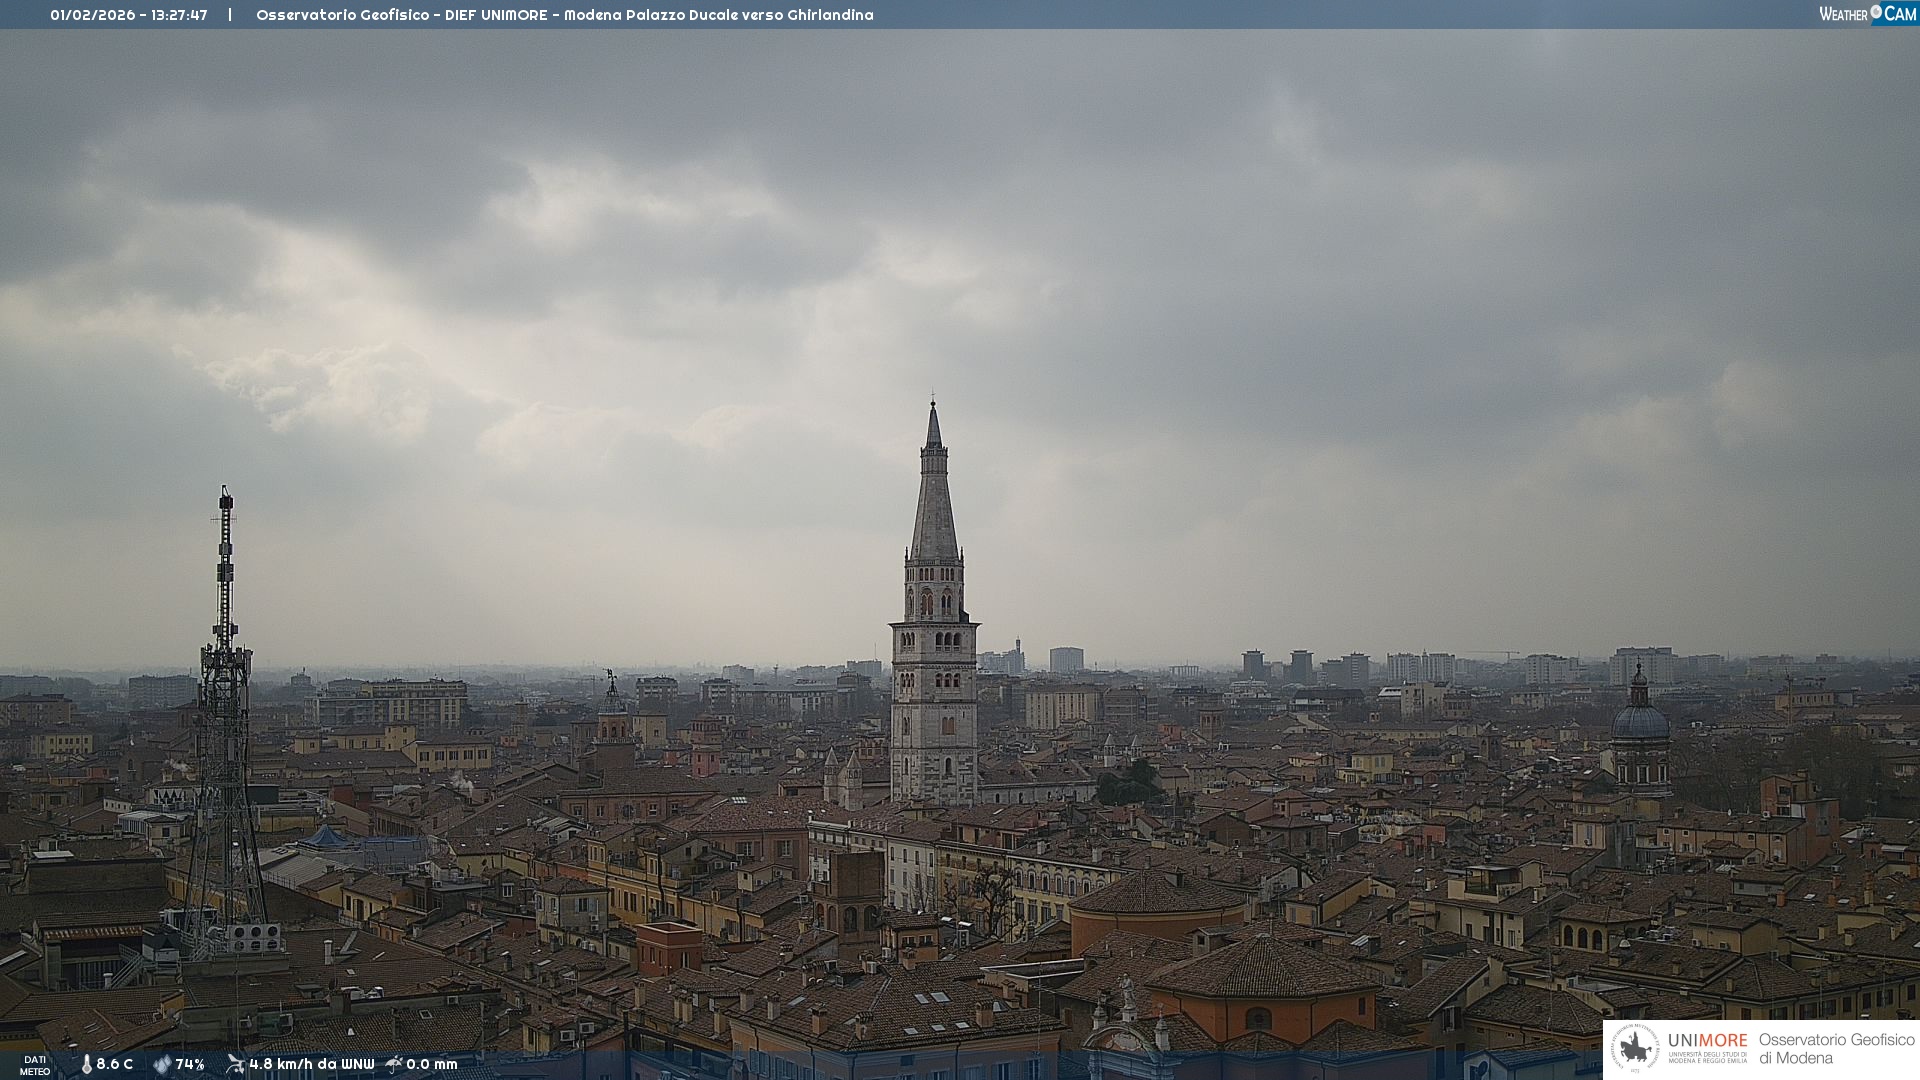The image size is (1920, 1080).
Task: Click the 0.0 mm rainfall value
Action: 431,1064
